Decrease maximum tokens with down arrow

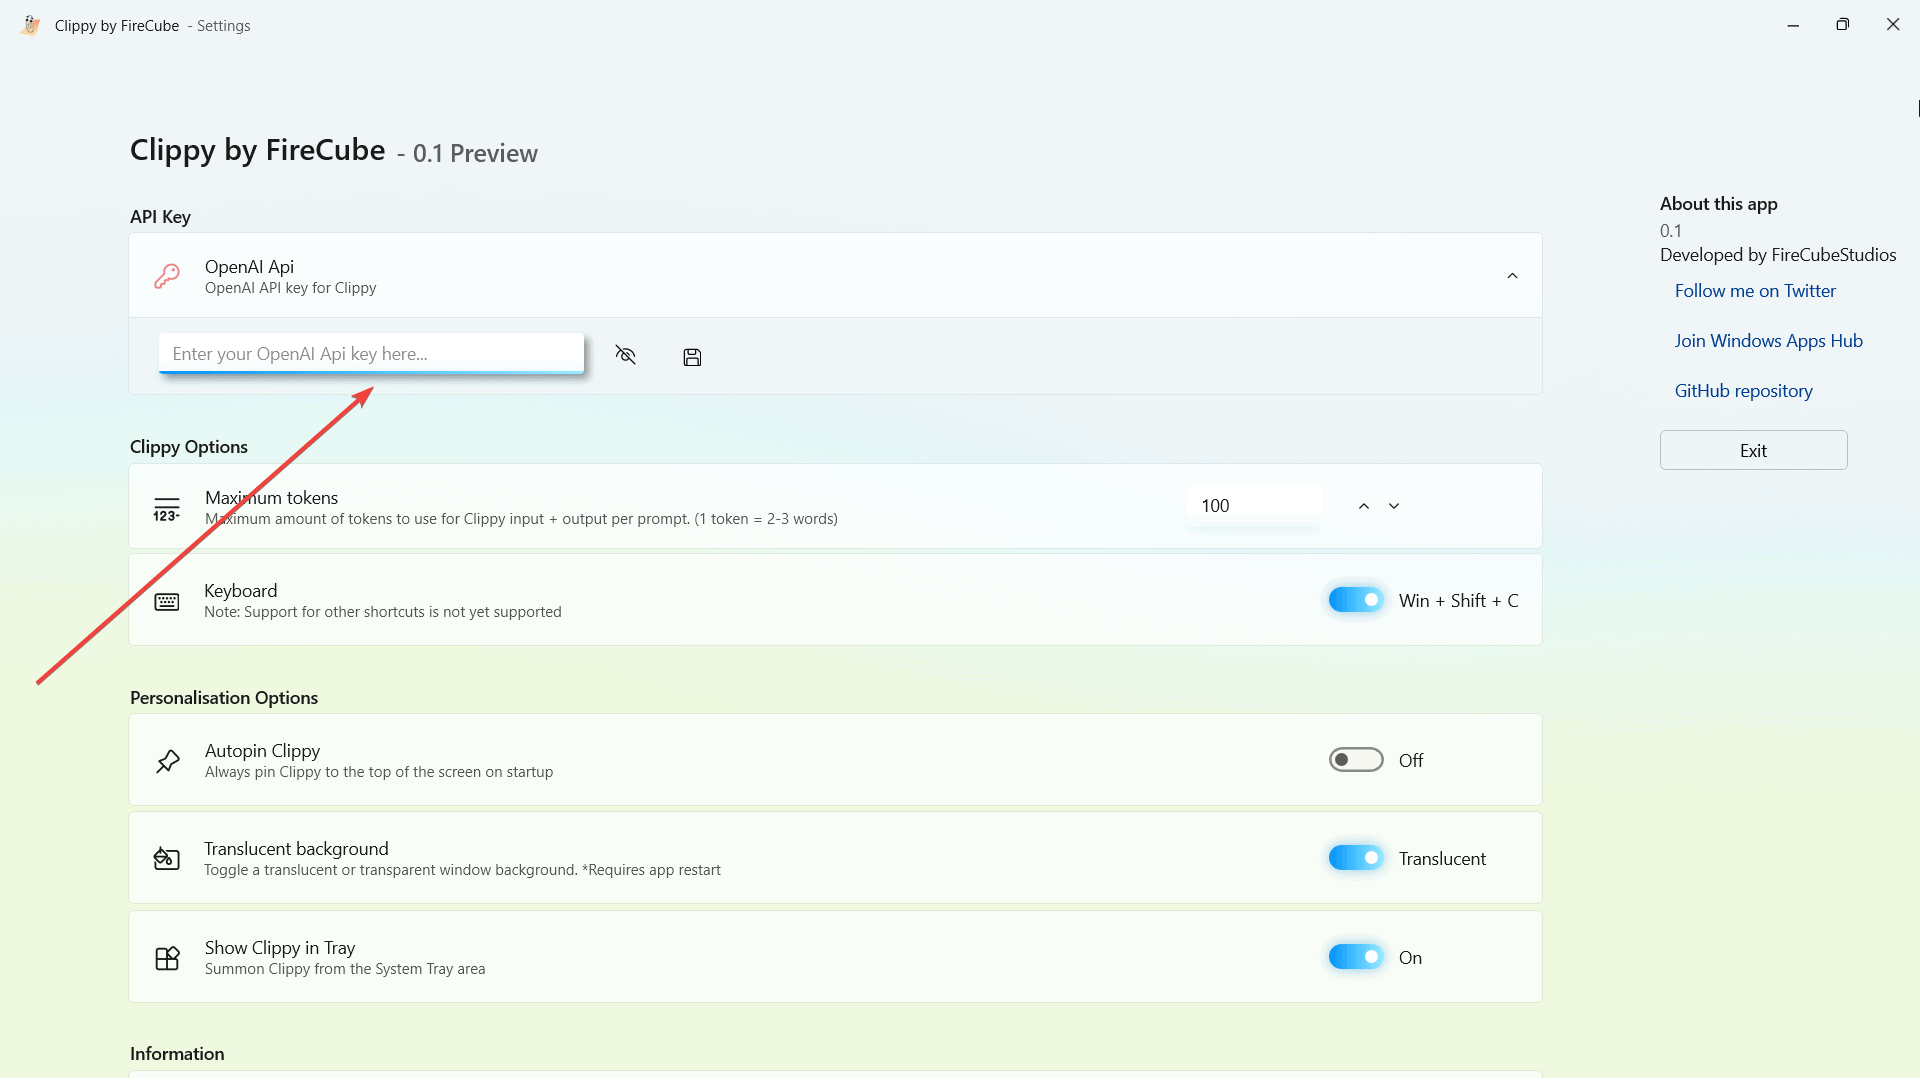[x=1394, y=506]
